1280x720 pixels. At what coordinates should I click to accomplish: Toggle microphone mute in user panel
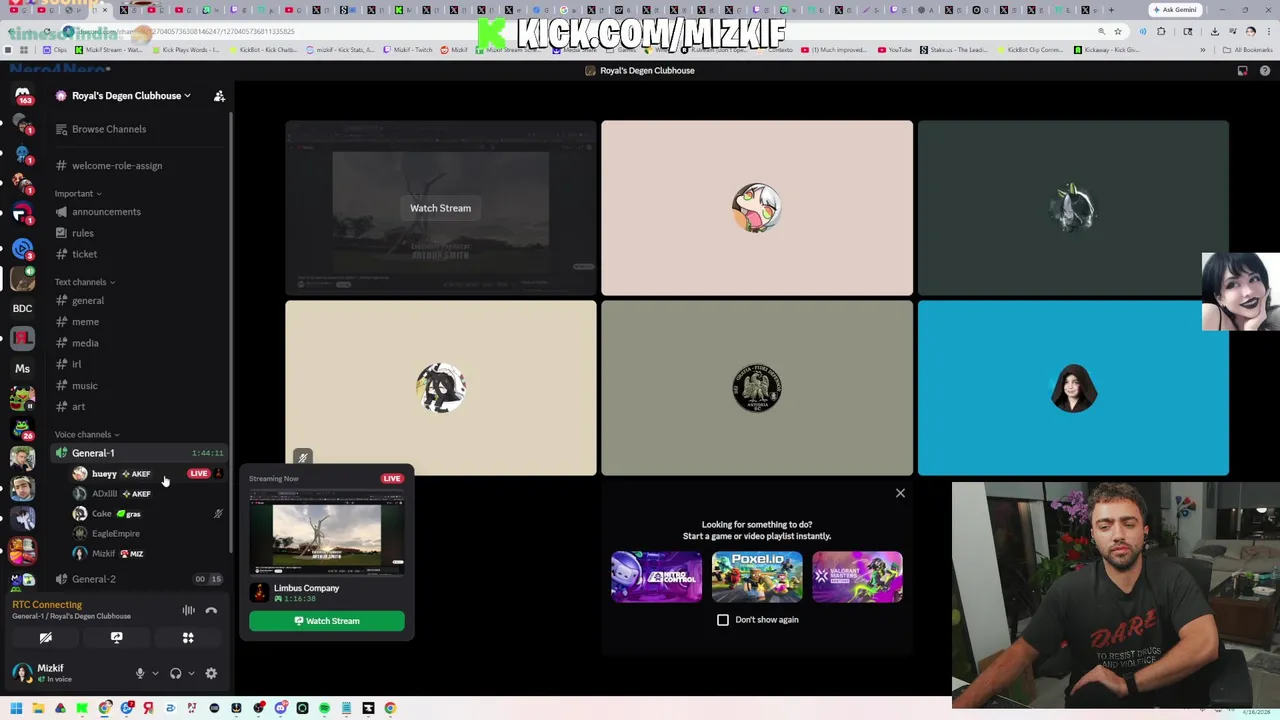point(140,674)
